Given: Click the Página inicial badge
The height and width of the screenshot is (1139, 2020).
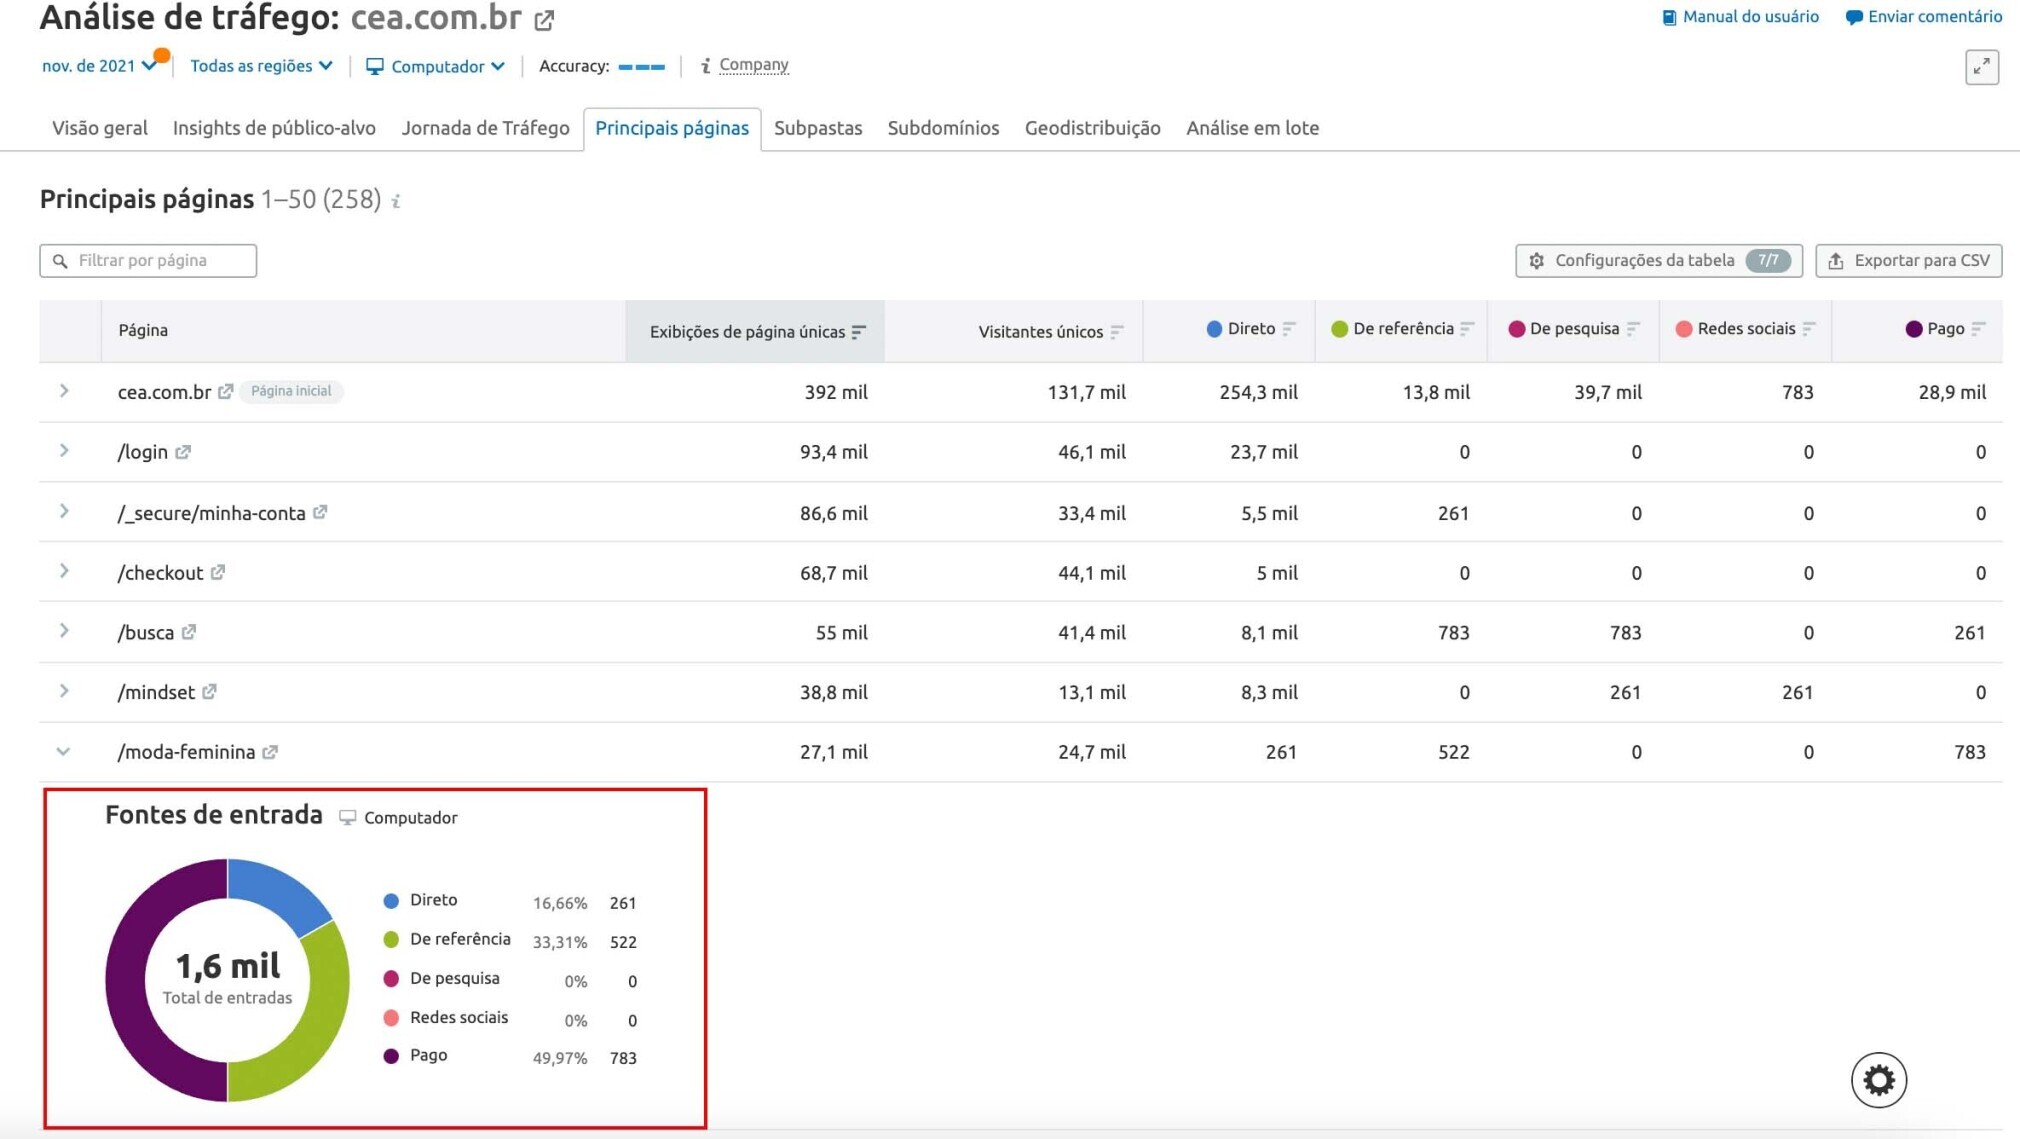Looking at the screenshot, I should click(x=291, y=391).
